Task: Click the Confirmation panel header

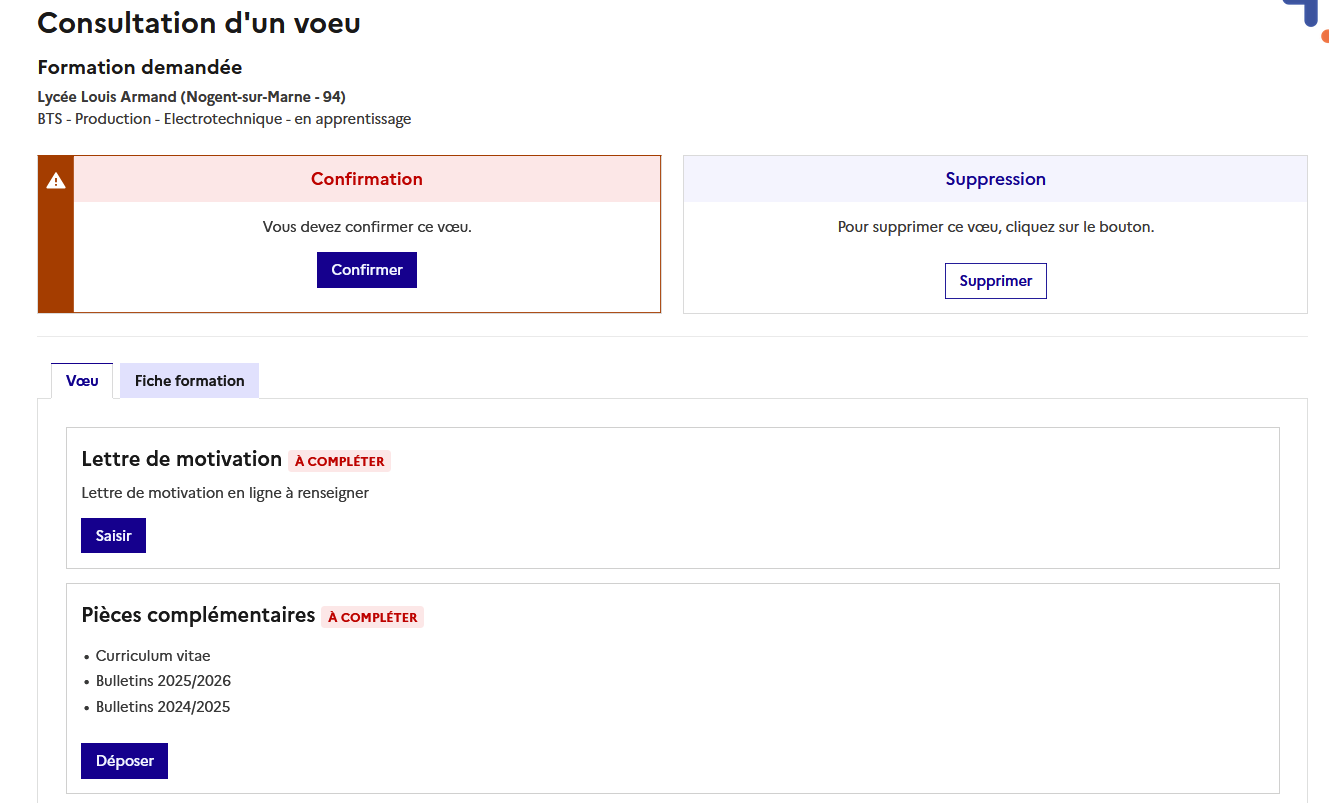Action: (366, 180)
